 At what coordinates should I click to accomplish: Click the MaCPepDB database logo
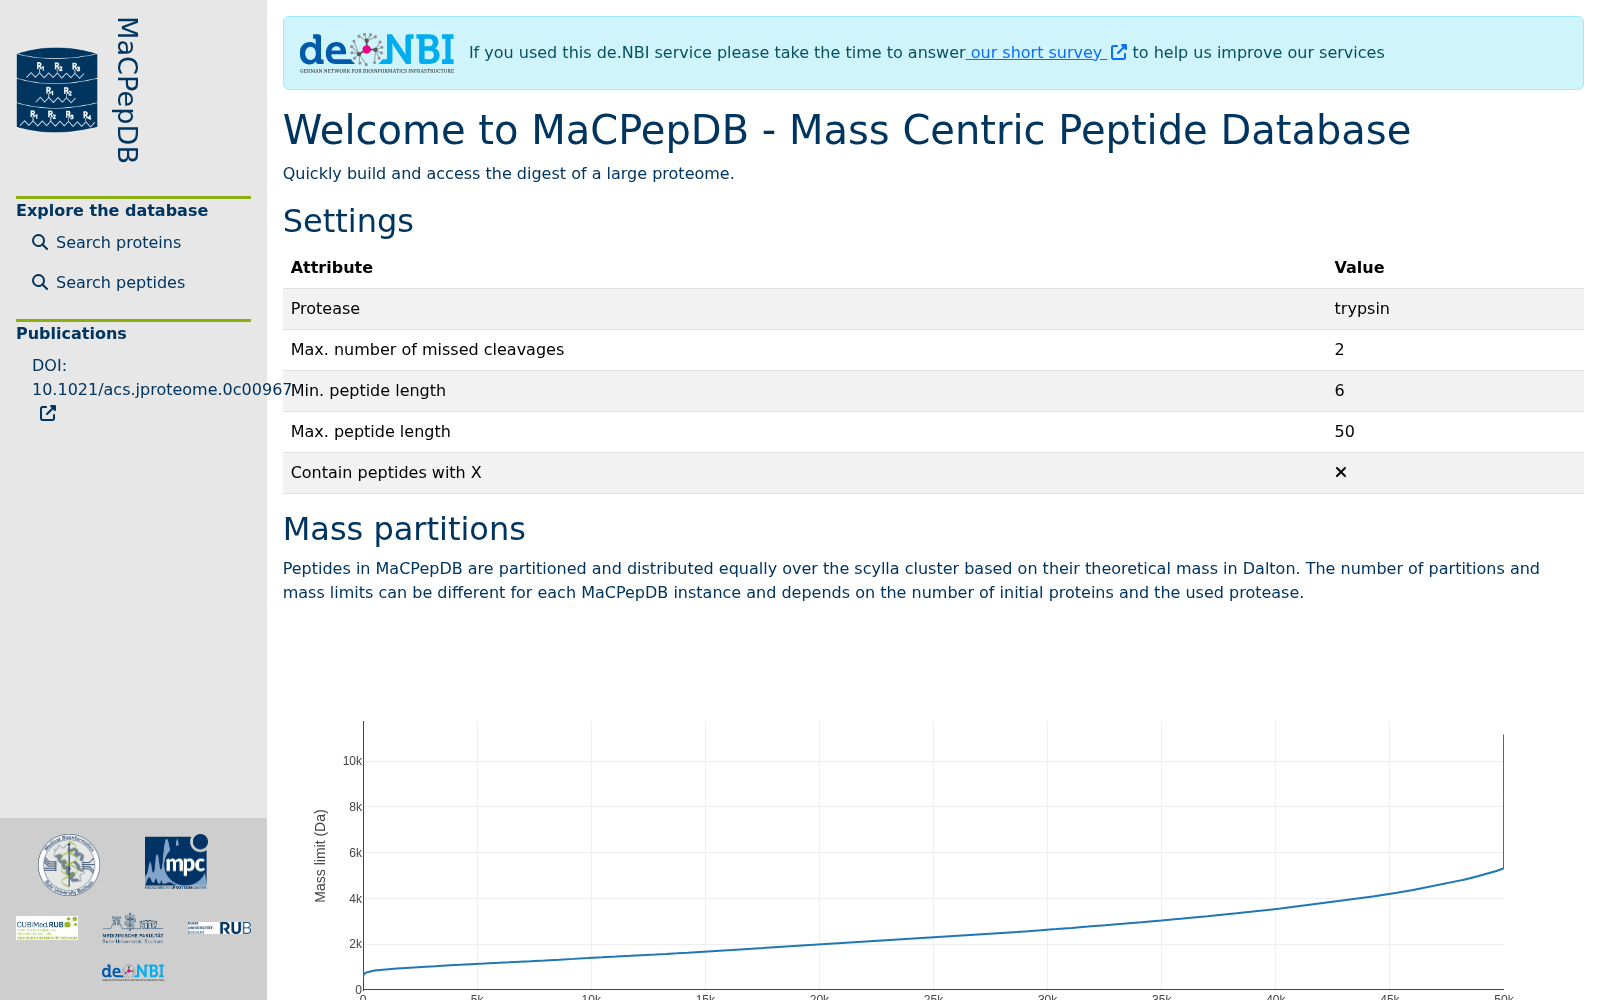pyautogui.click(x=57, y=90)
